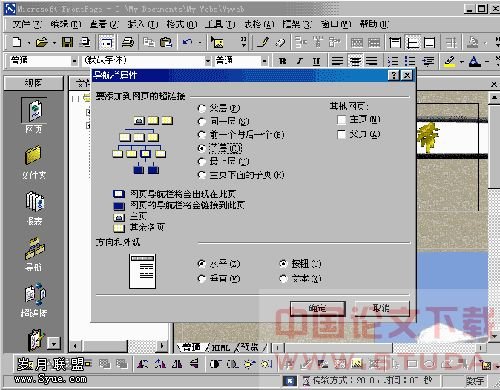500x390 pixels.
Task: Select the 前一个与后一个 back and next radio
Action: pyautogui.click(x=201, y=135)
